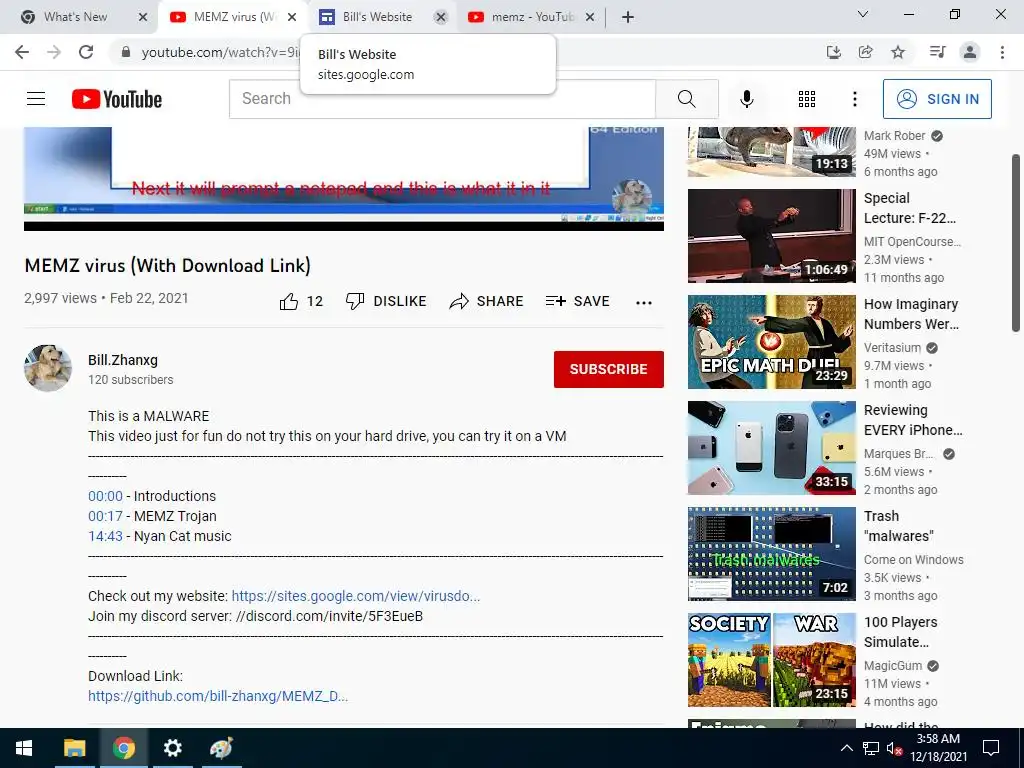Close the memz - YouTube tab
Image resolution: width=1024 pixels, height=768 pixels.
pos(590,17)
